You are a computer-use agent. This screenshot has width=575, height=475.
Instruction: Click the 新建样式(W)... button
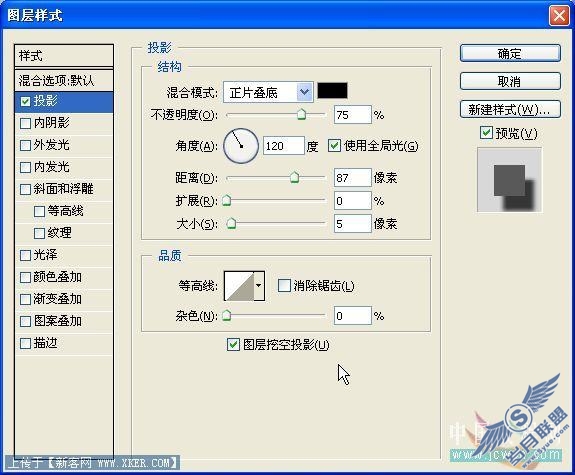point(510,109)
